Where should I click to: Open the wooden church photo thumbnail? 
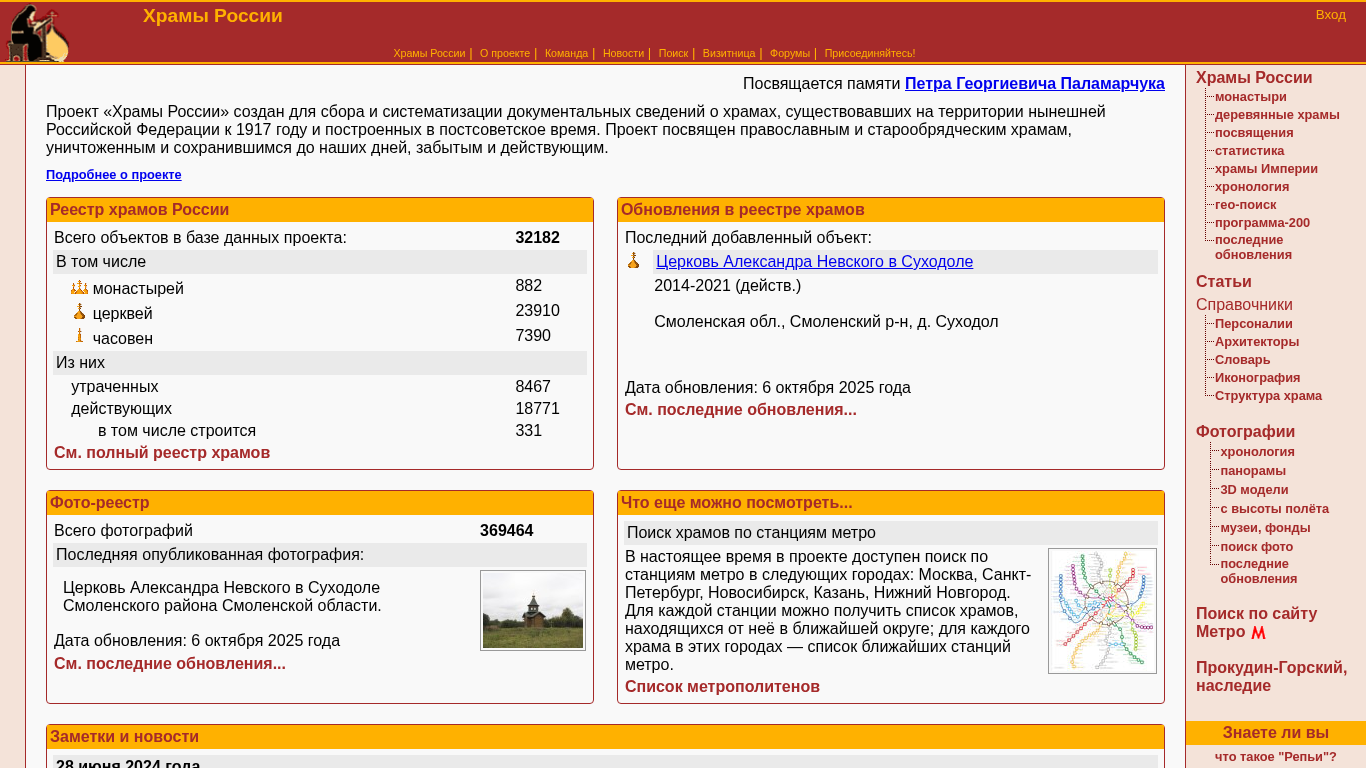[533, 610]
